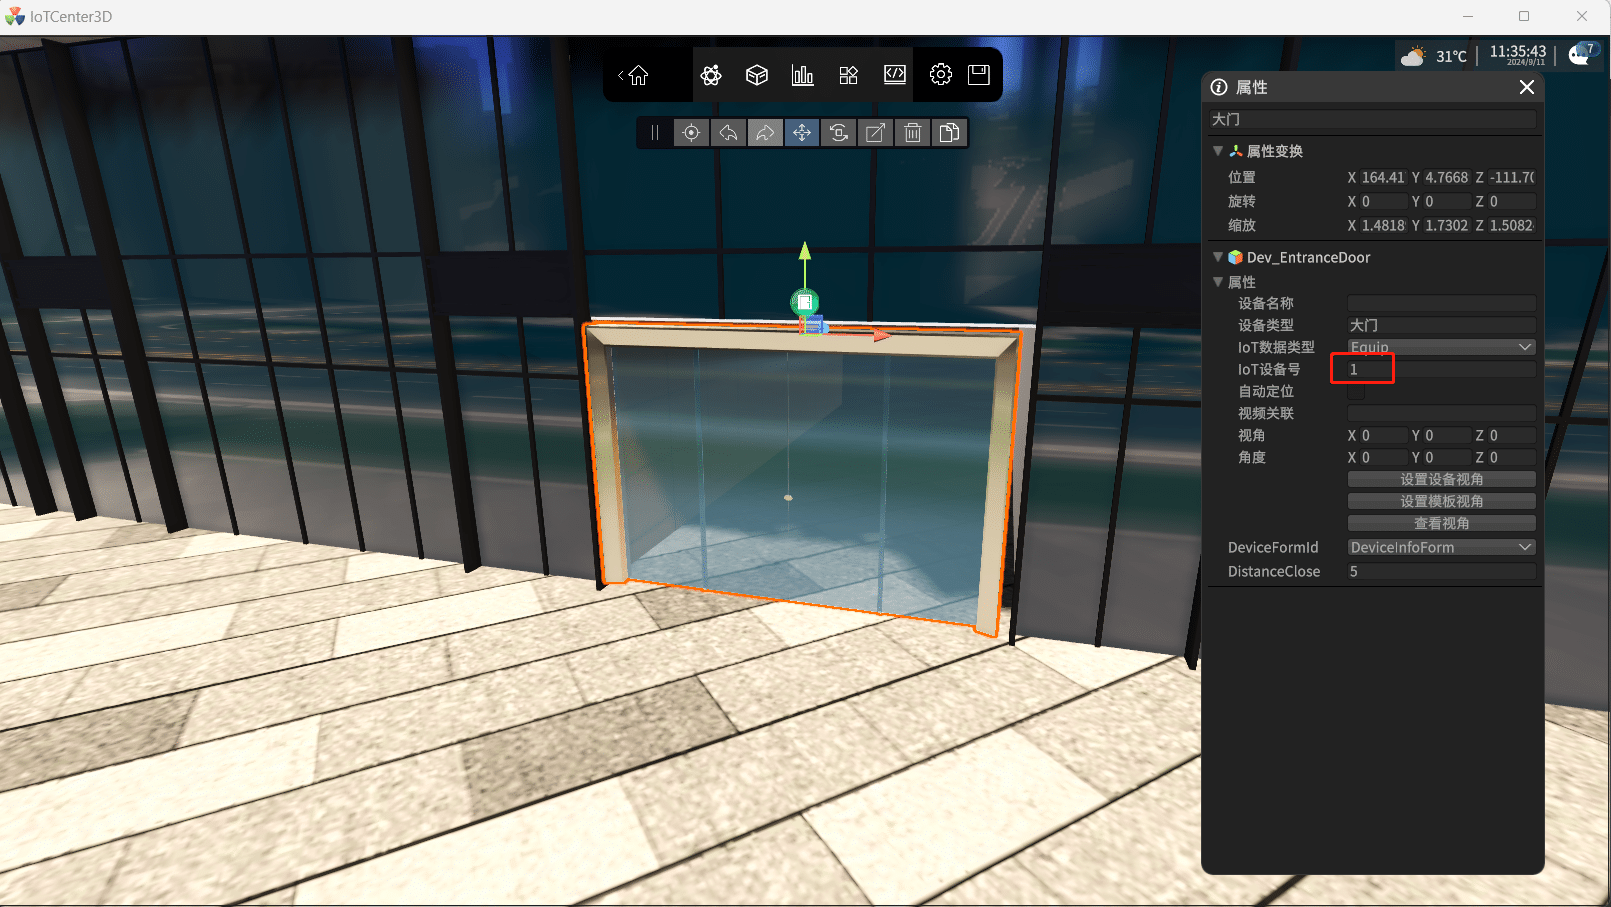Click the 视角 Y value field
The width and height of the screenshot is (1611, 907).
pyautogui.click(x=1446, y=435)
